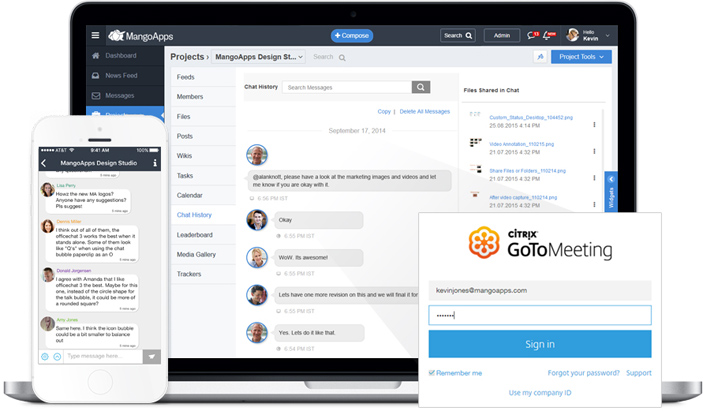Tap the back arrow in phone chat
703x411 pixels.
point(43,163)
